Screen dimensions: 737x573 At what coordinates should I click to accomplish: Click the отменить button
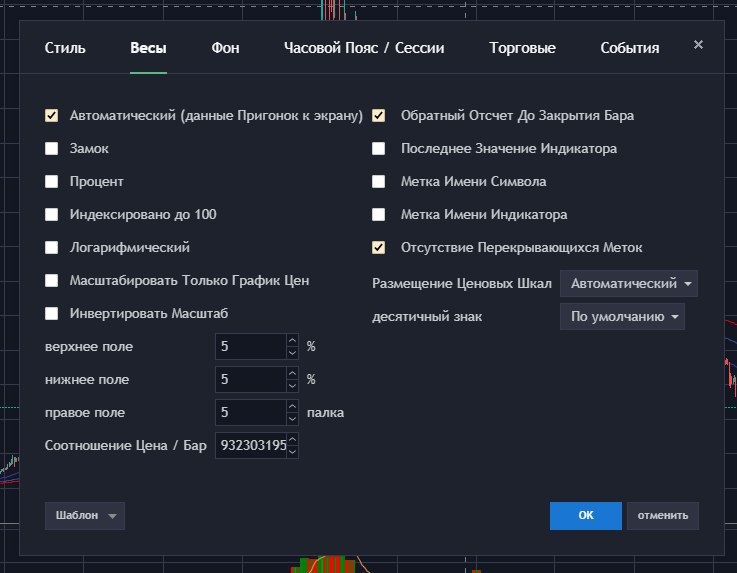point(663,516)
